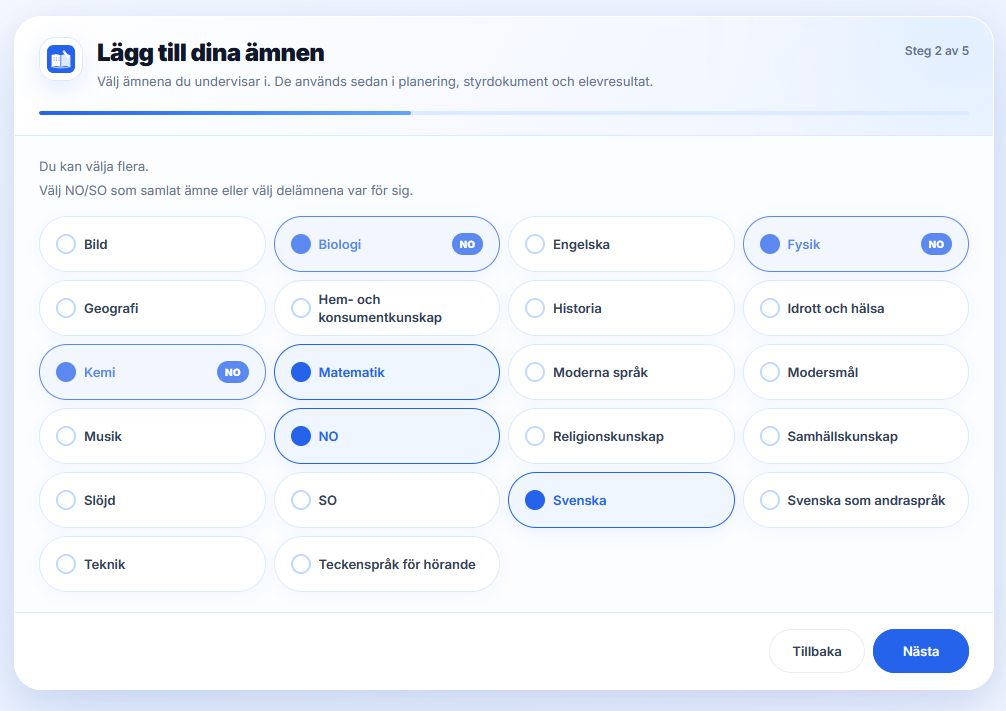Select Idrott och hälsa
Screen dimensions: 1006x711
pyautogui.click(x=856, y=308)
